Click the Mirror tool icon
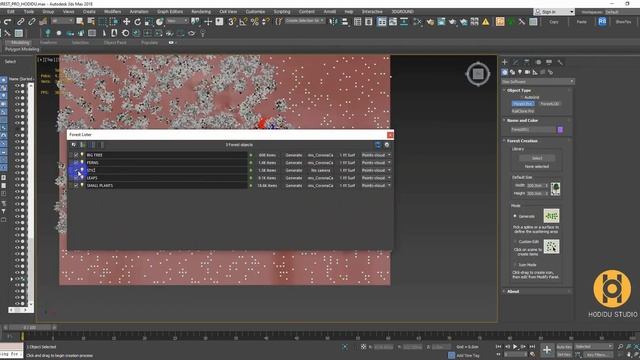640x360 pixels. [x=333, y=22]
